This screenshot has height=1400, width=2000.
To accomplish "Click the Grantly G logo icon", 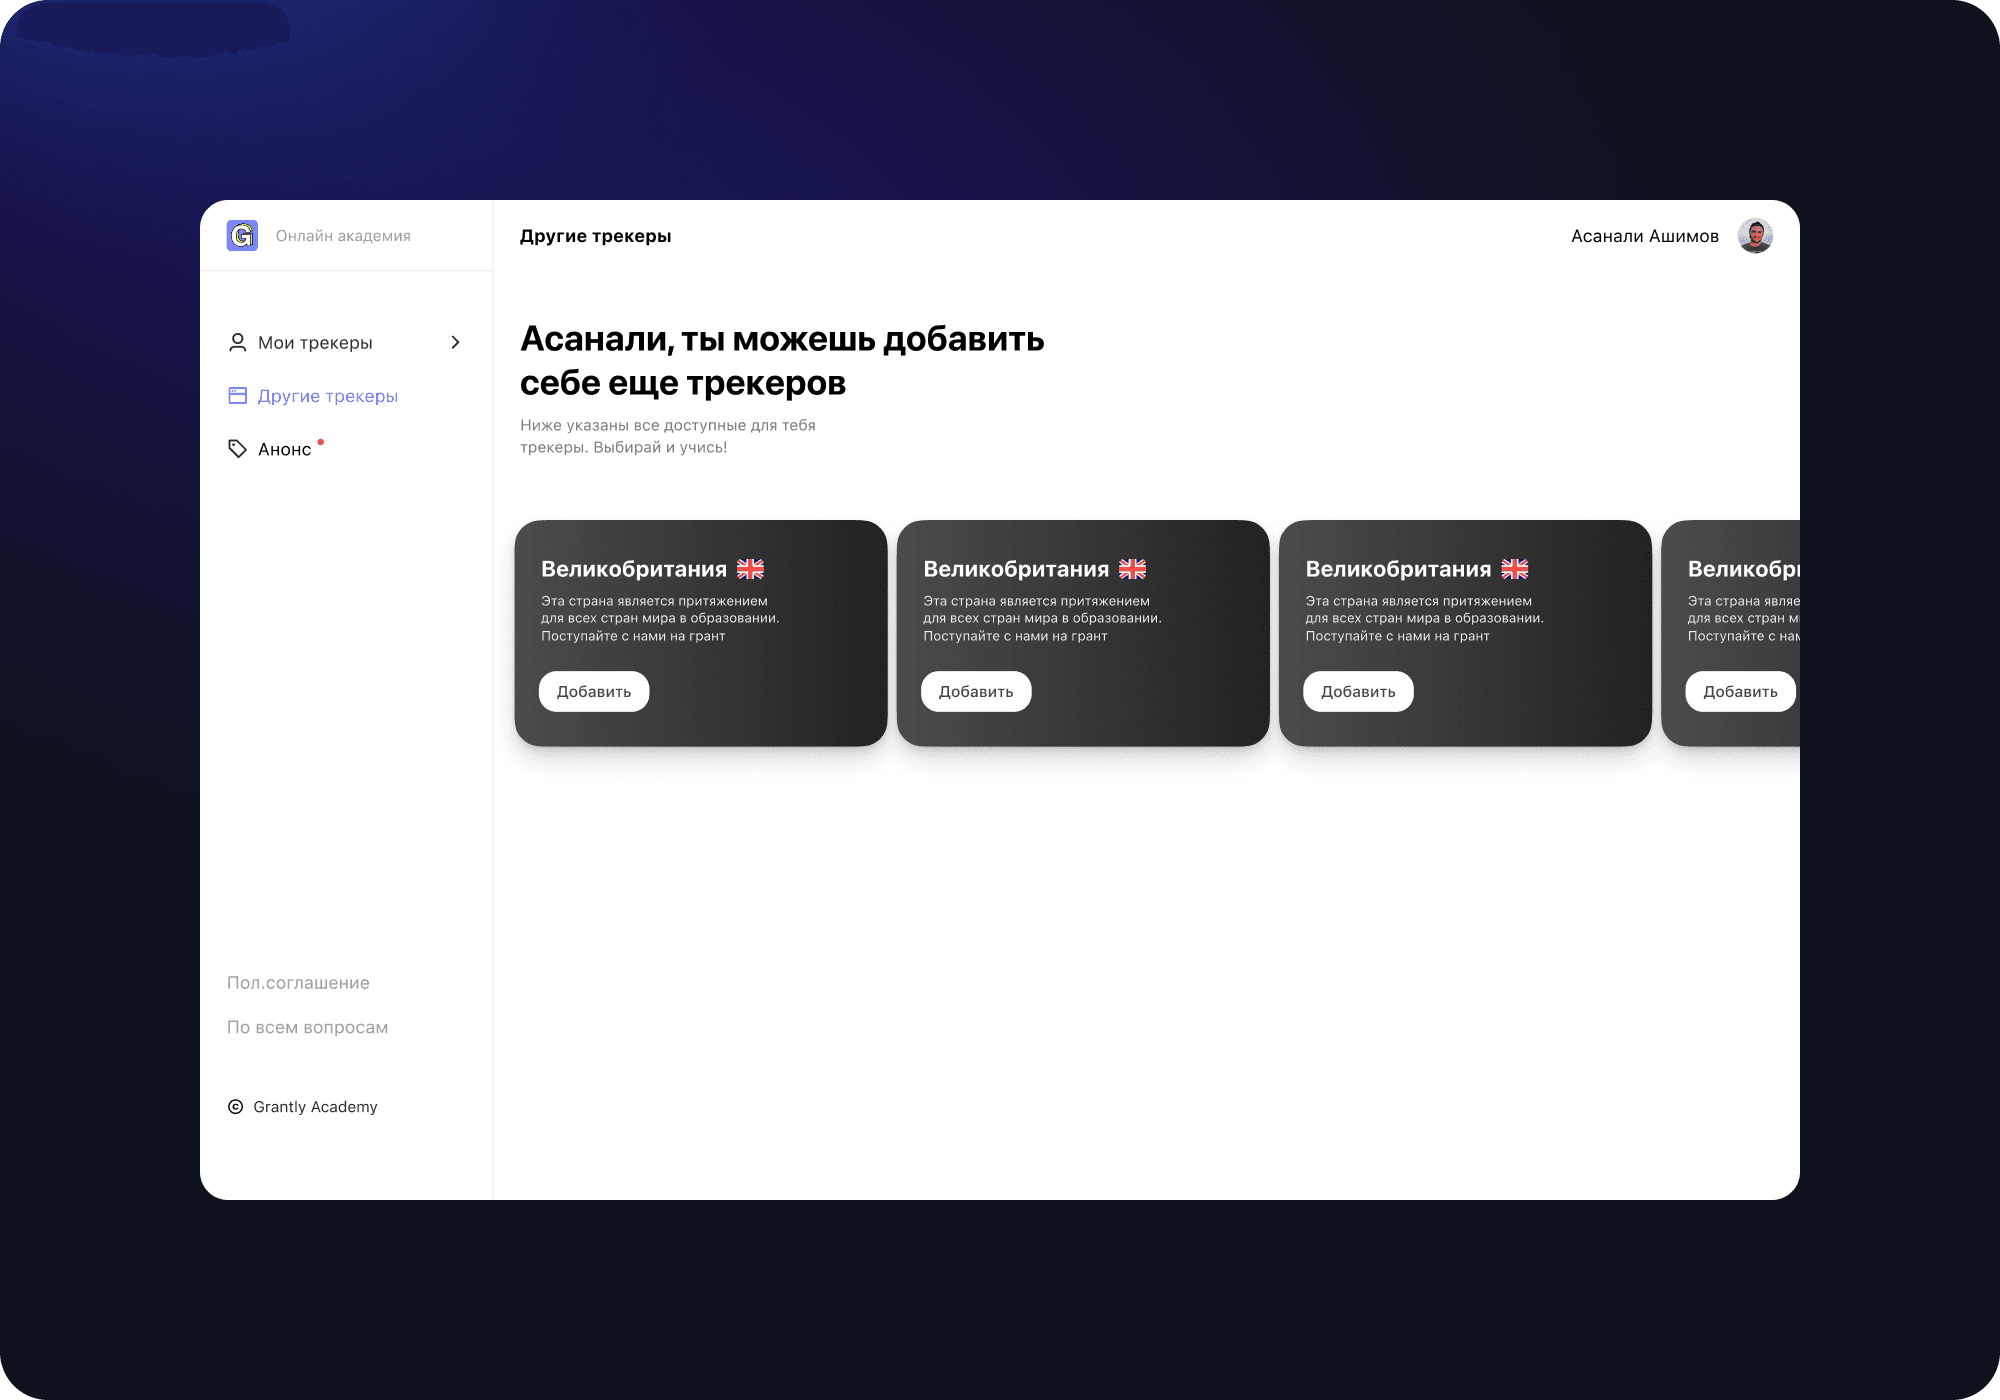I will coord(242,235).
